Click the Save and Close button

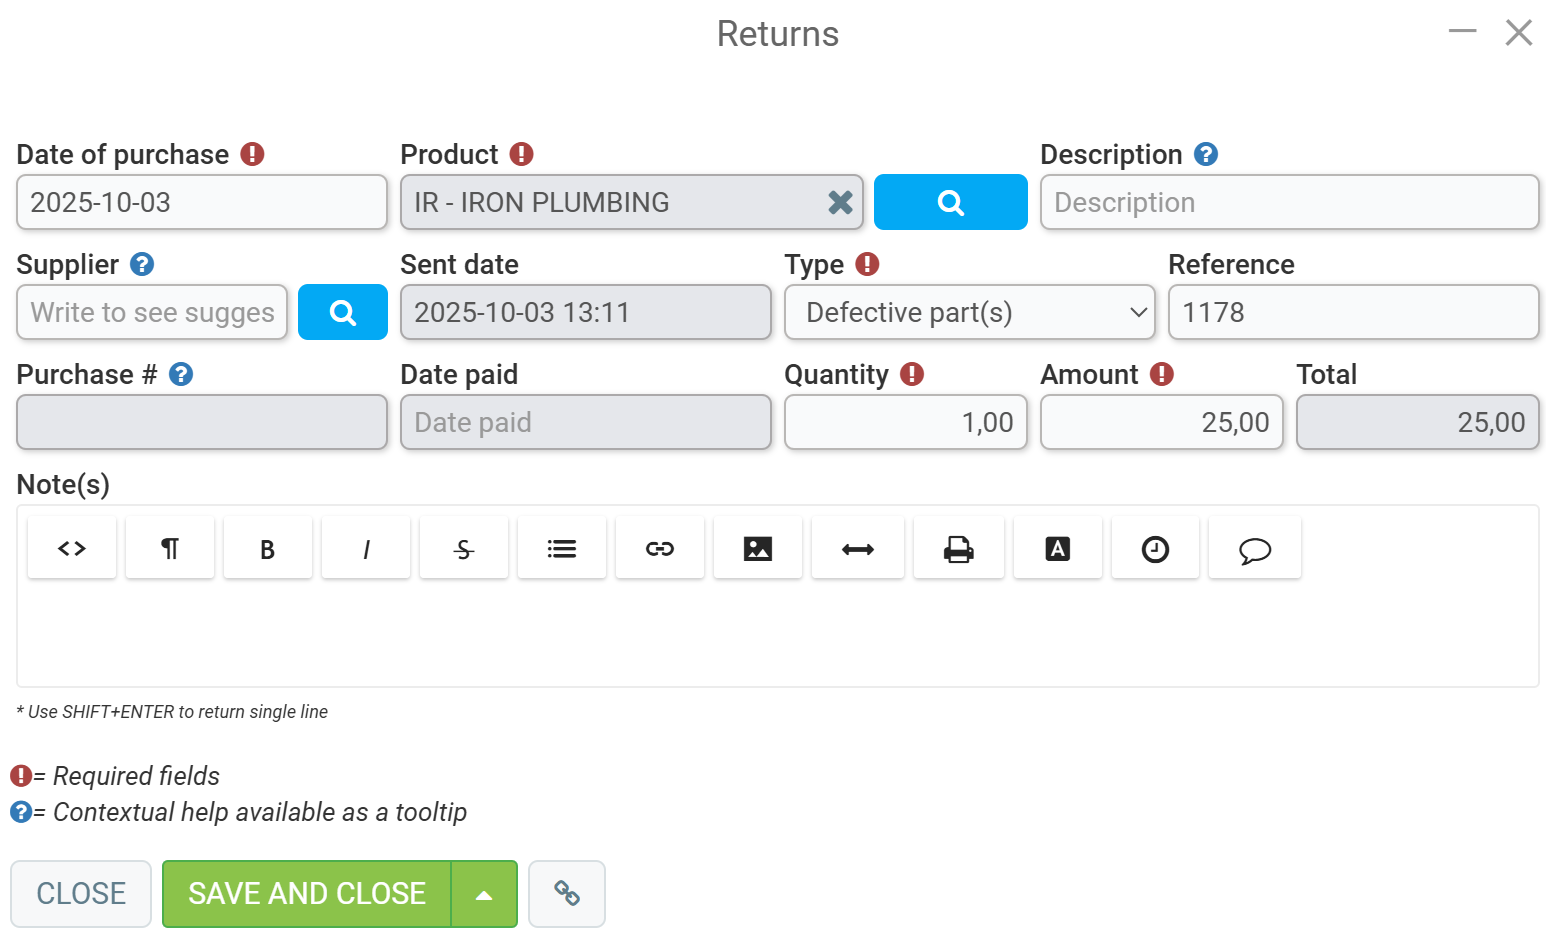tap(307, 894)
